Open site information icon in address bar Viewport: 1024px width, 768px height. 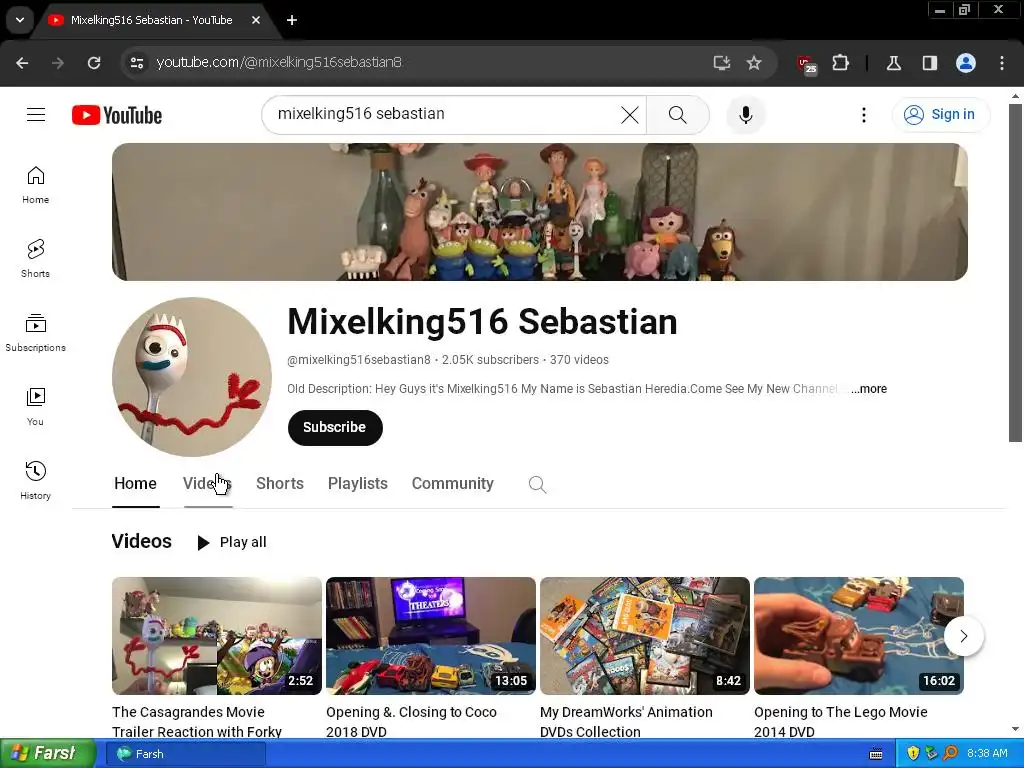click(x=136, y=63)
